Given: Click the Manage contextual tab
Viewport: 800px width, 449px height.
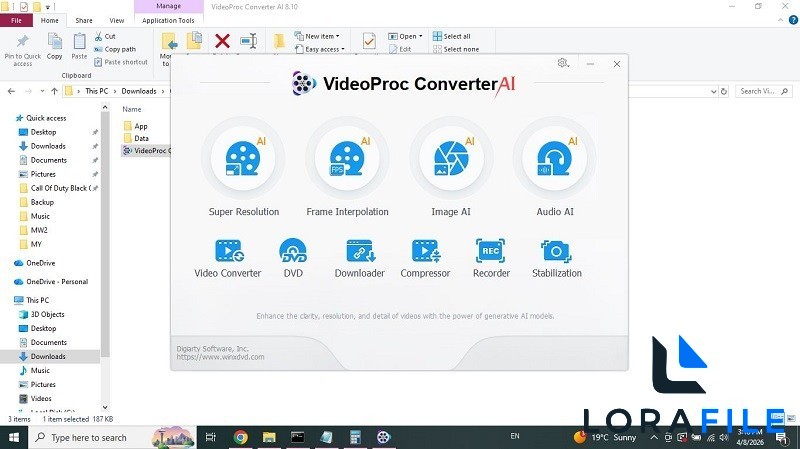Looking at the screenshot, I should pos(168,6).
